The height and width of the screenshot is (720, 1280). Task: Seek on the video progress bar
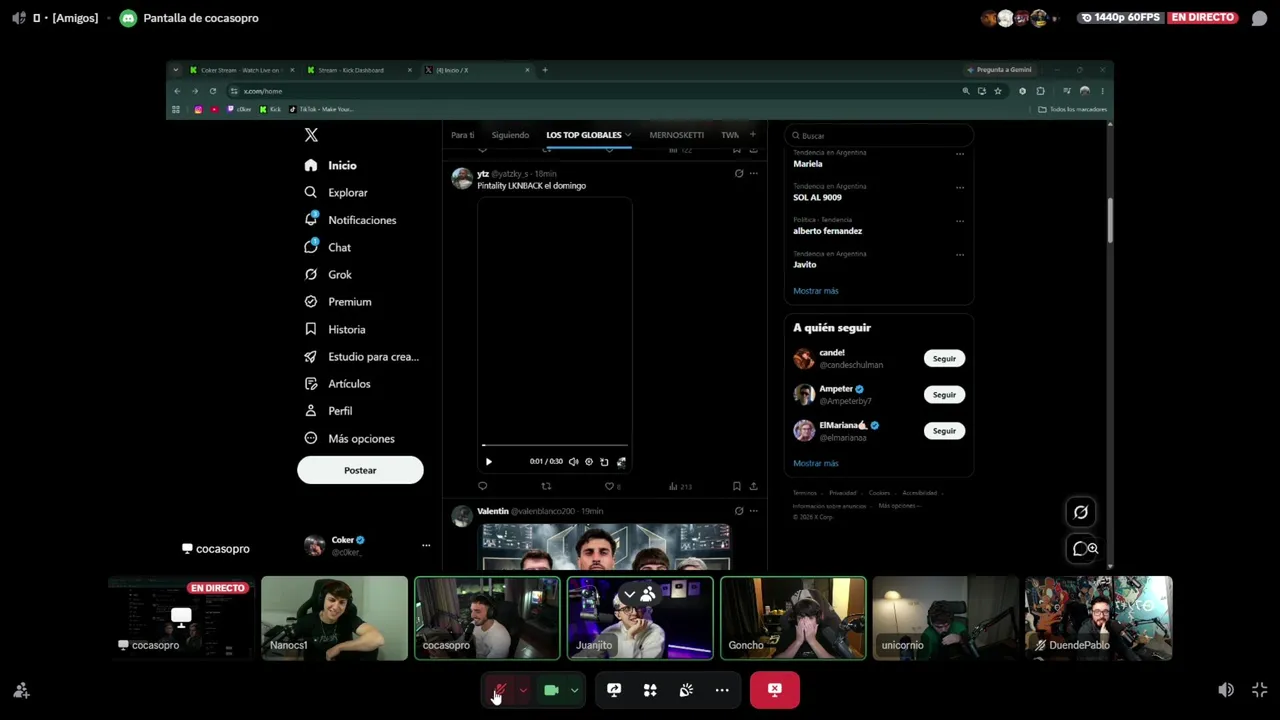[555, 445]
